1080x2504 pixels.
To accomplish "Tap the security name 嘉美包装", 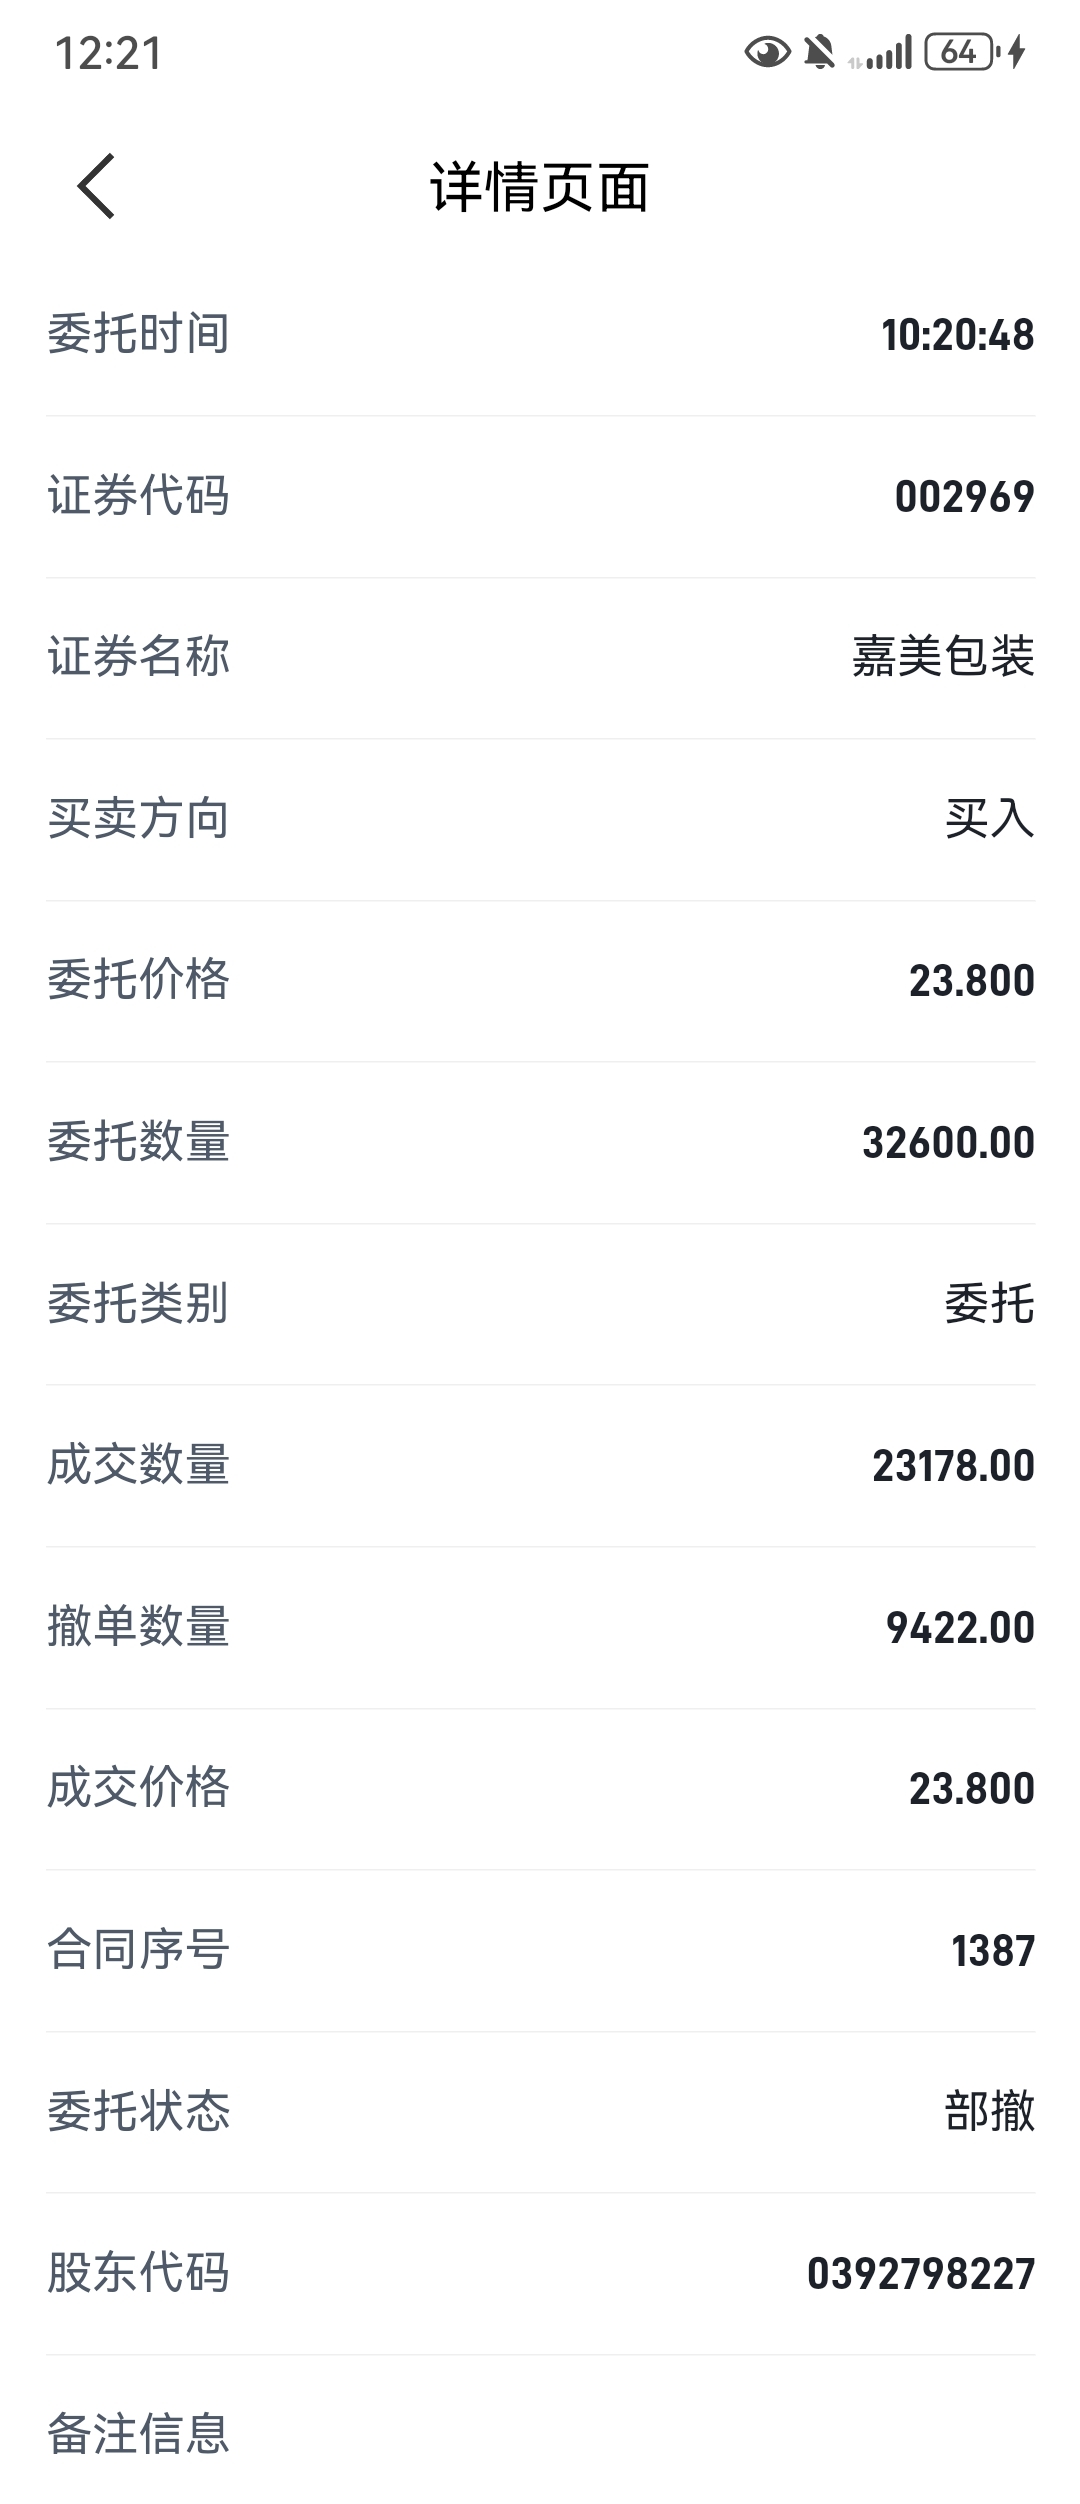I will pyautogui.click(x=942, y=657).
